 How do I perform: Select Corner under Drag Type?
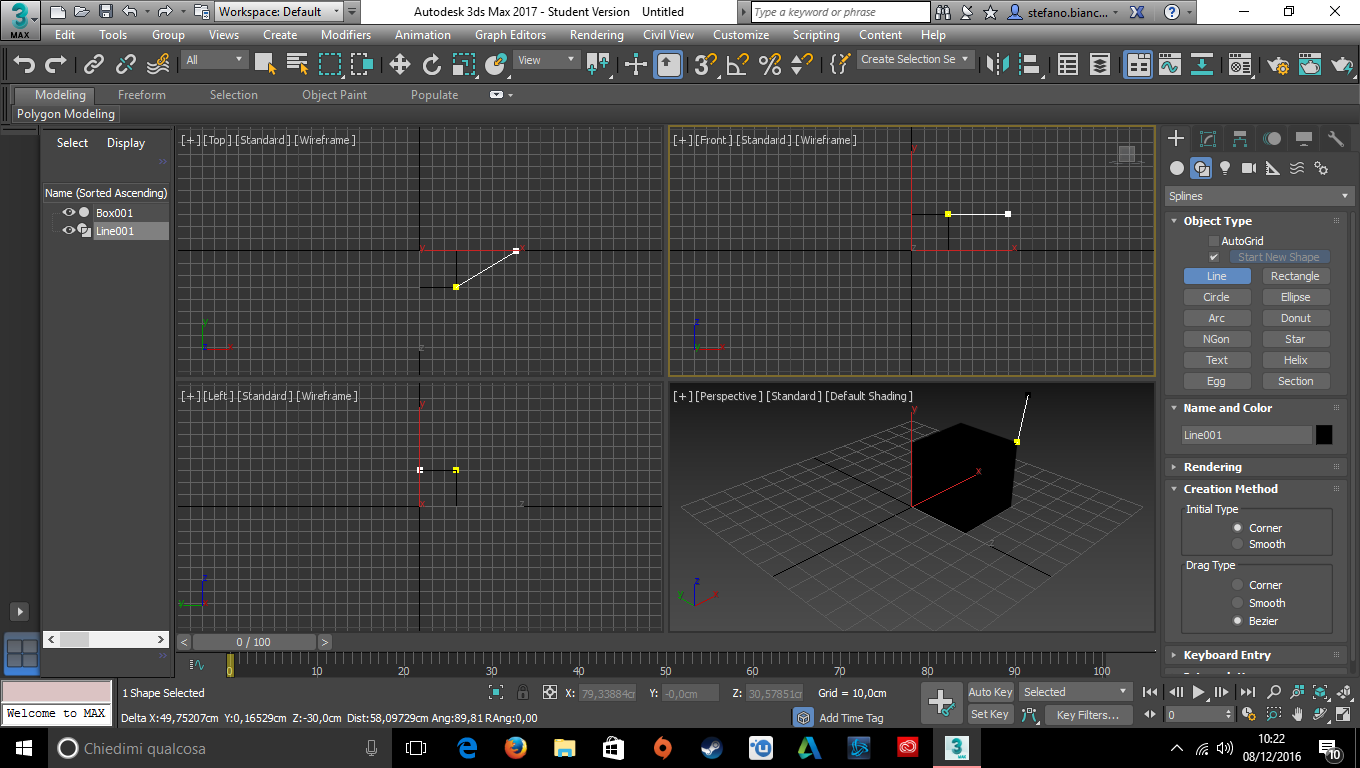click(1238, 585)
